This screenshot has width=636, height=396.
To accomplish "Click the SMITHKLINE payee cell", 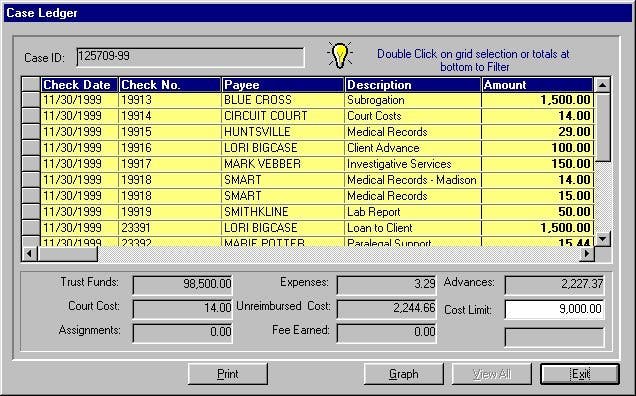I will (x=283, y=212).
